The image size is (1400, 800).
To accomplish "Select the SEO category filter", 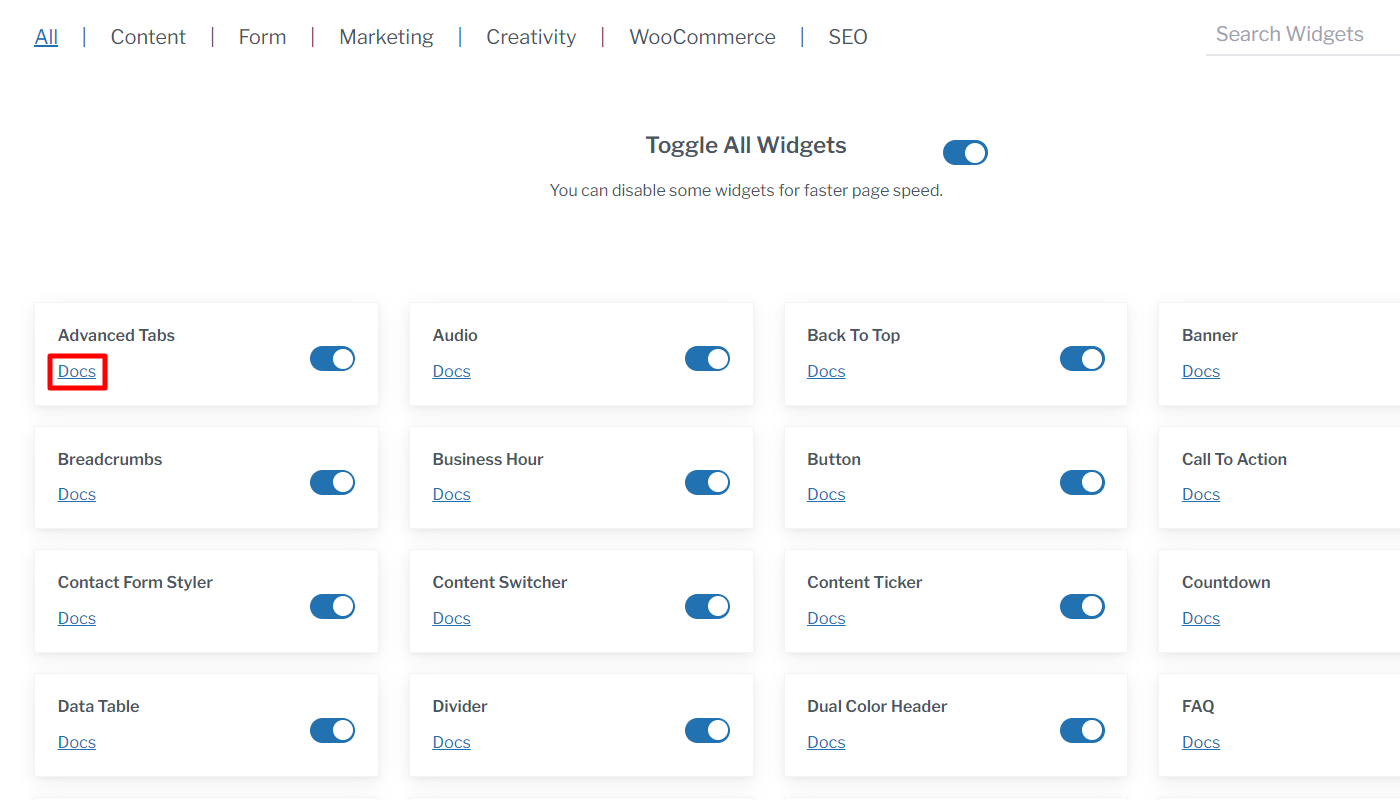I will (847, 36).
